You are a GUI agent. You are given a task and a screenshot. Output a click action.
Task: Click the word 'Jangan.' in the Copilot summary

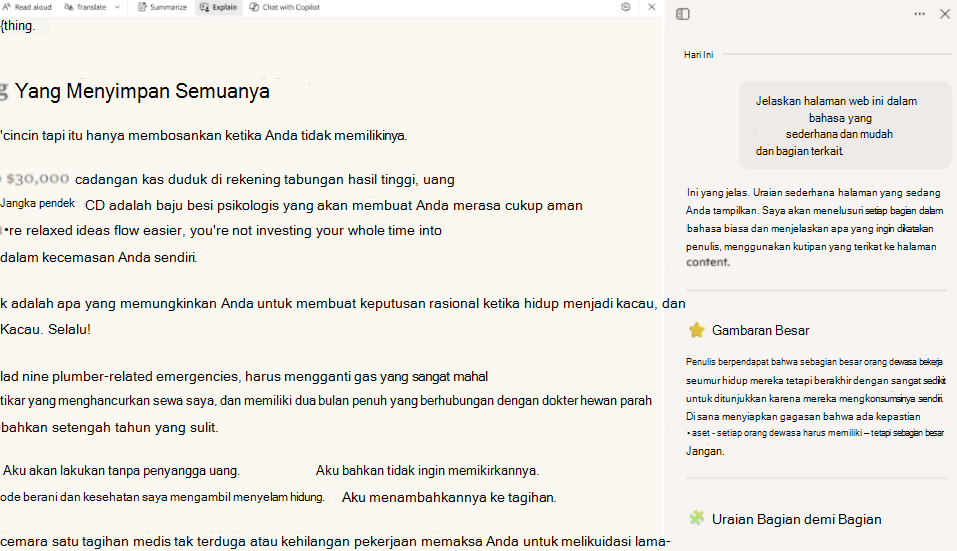(705, 452)
